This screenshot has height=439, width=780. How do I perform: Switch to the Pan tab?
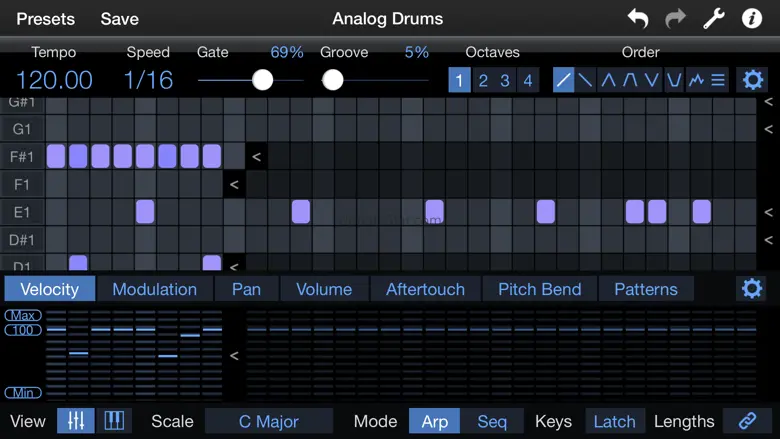click(246, 289)
